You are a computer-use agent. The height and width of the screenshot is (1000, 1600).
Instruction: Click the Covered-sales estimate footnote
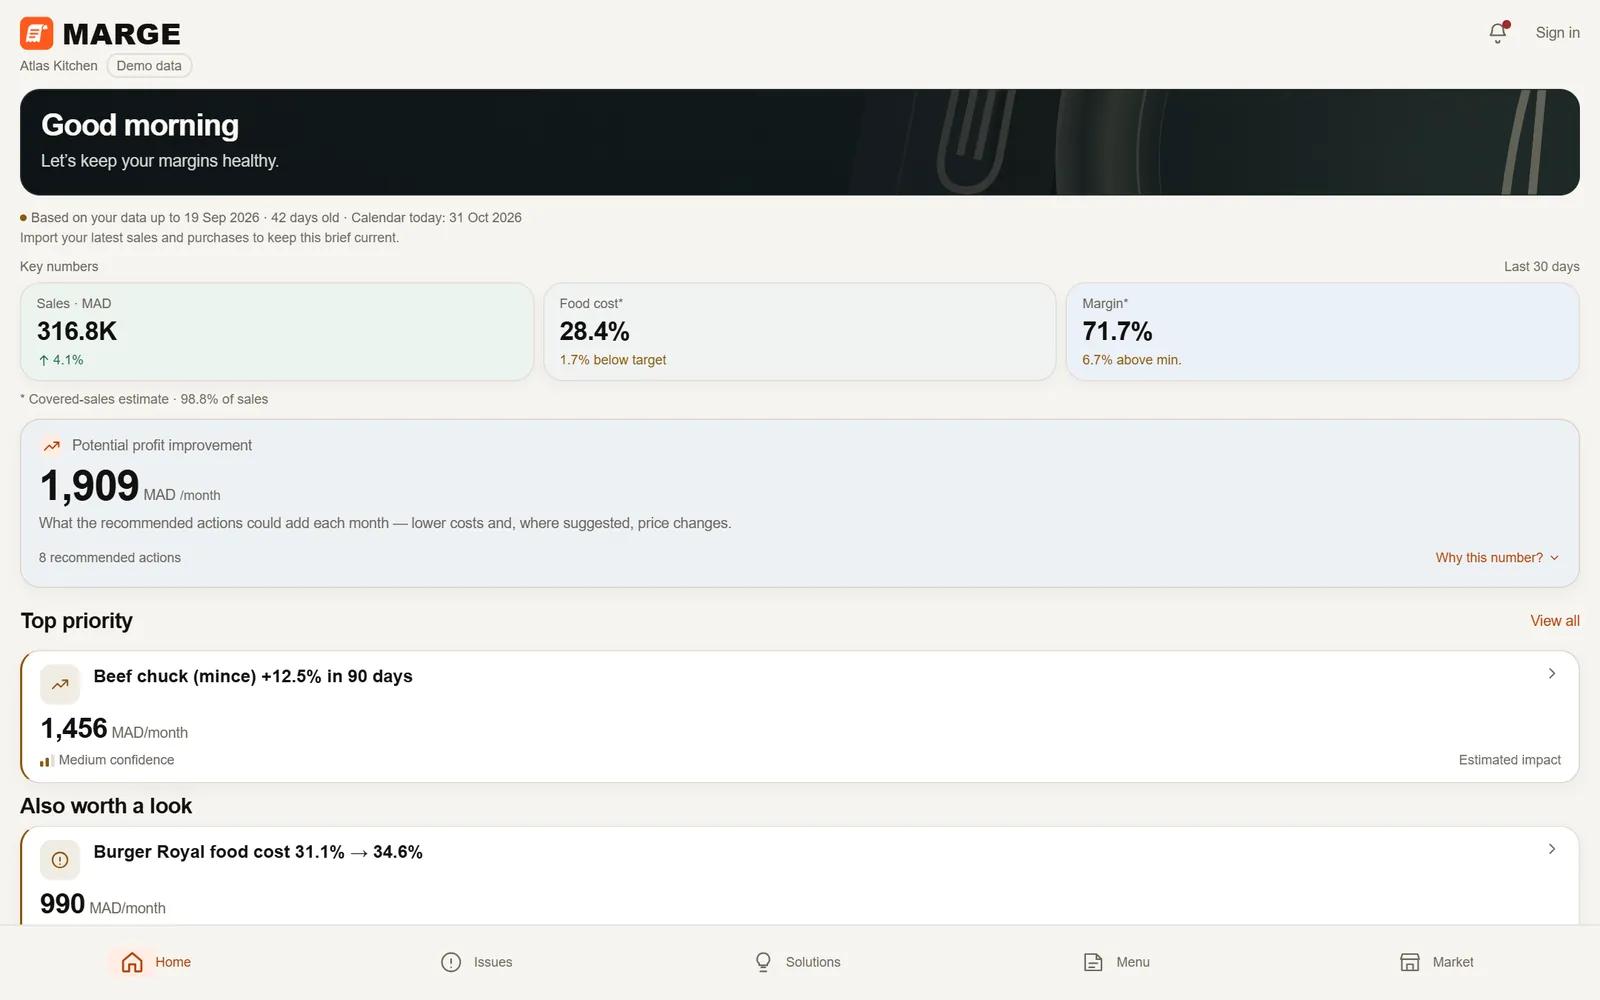(x=144, y=399)
